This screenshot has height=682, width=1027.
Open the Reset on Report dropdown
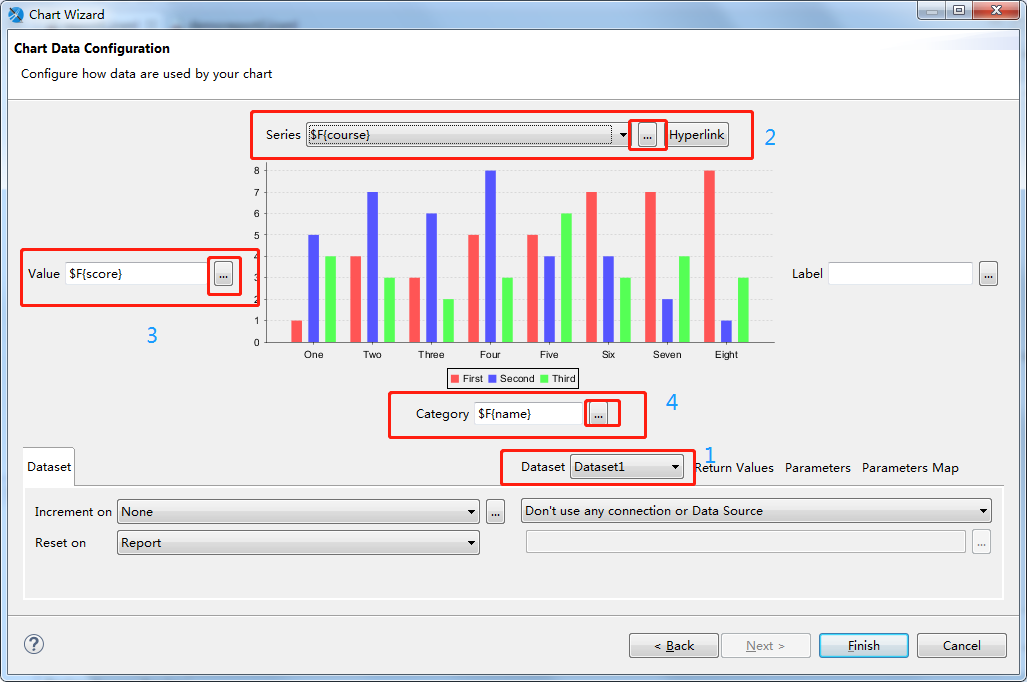point(470,541)
